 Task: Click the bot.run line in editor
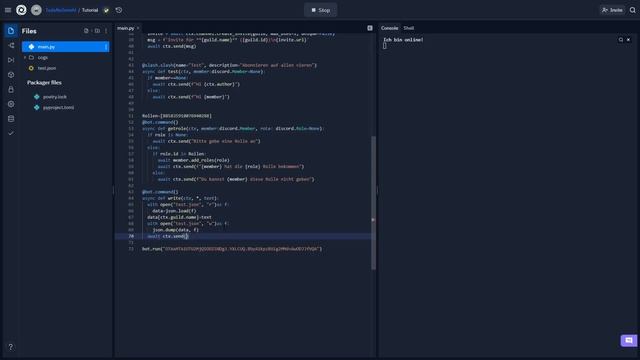click(232, 249)
